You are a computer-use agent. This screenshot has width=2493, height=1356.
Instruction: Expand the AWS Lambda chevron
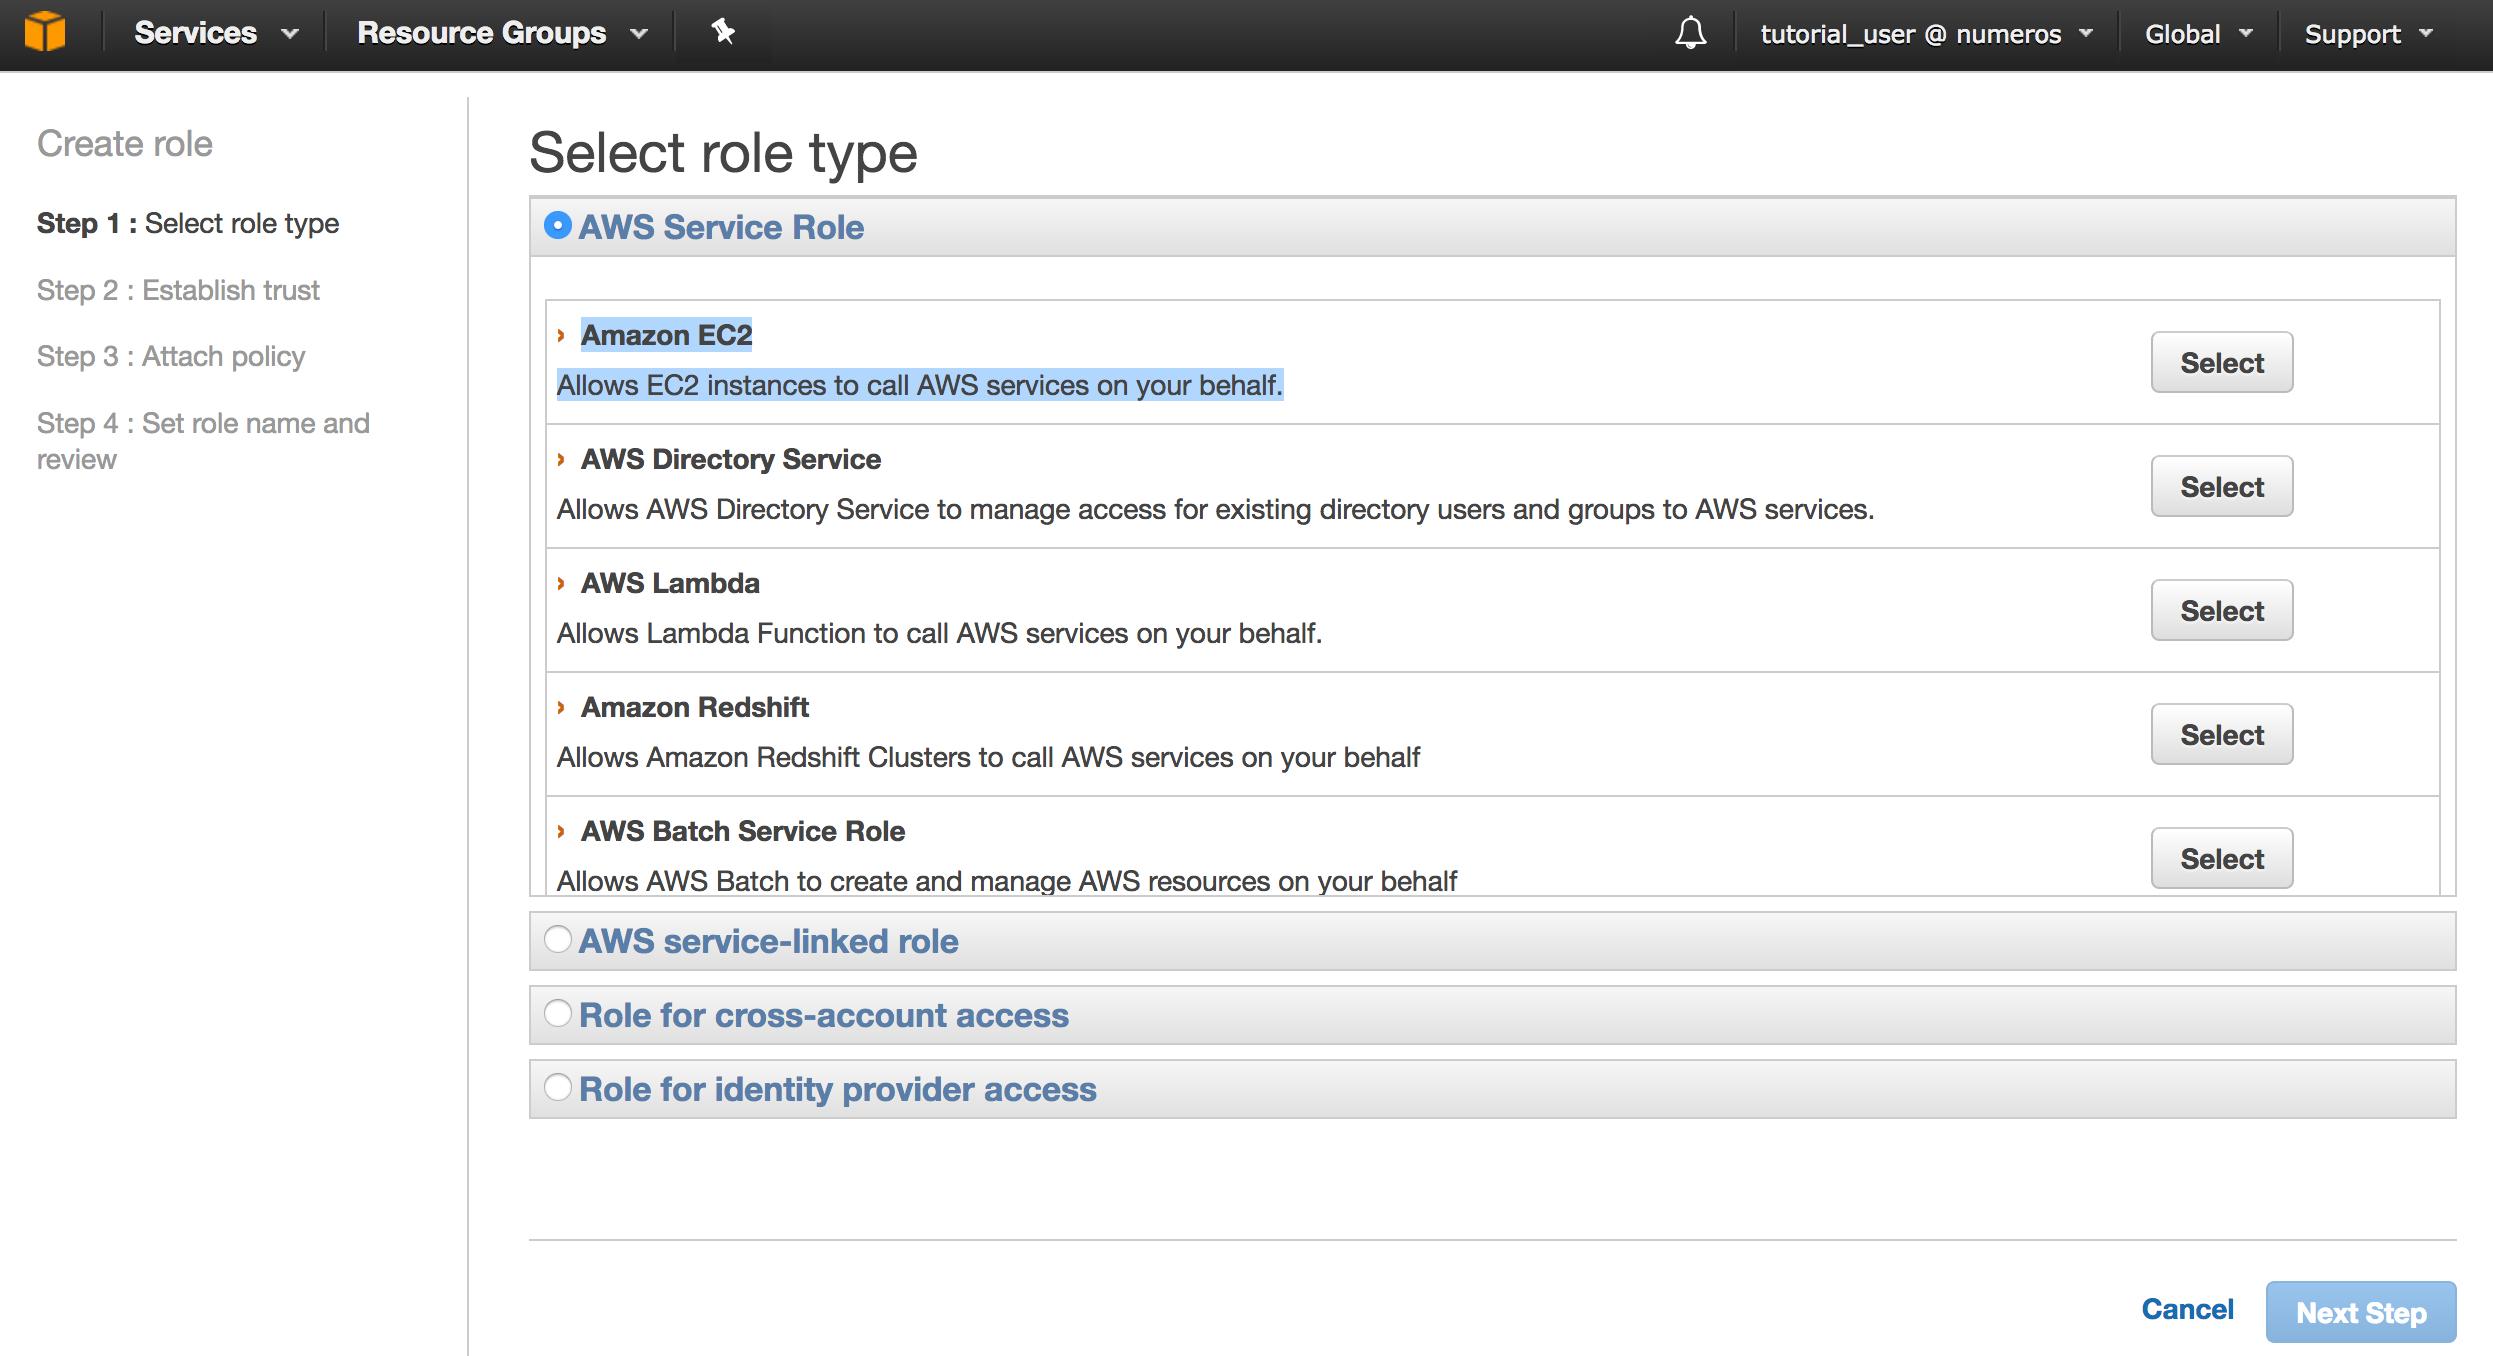tap(561, 583)
